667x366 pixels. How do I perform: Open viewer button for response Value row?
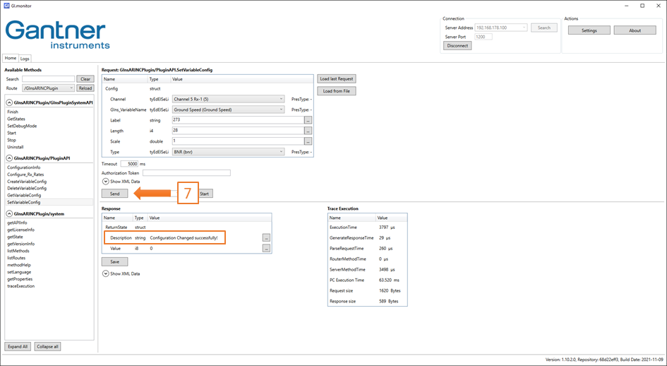[266, 248]
